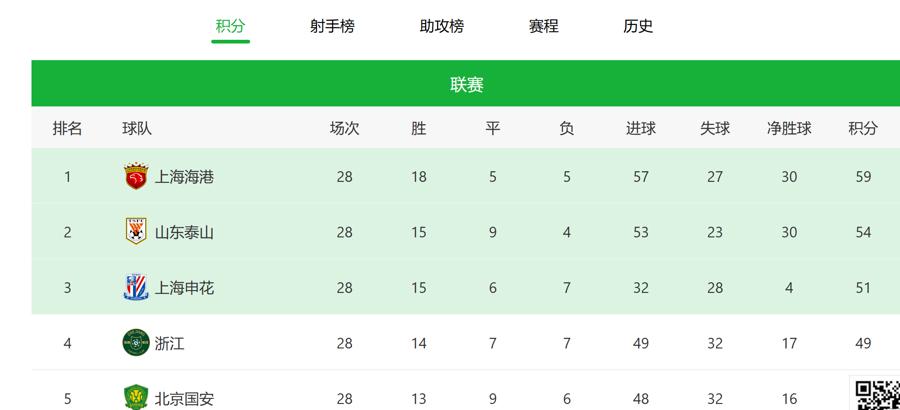900x410 pixels.
Task: Switch to the 助攻榜 tab
Action: pos(441,26)
